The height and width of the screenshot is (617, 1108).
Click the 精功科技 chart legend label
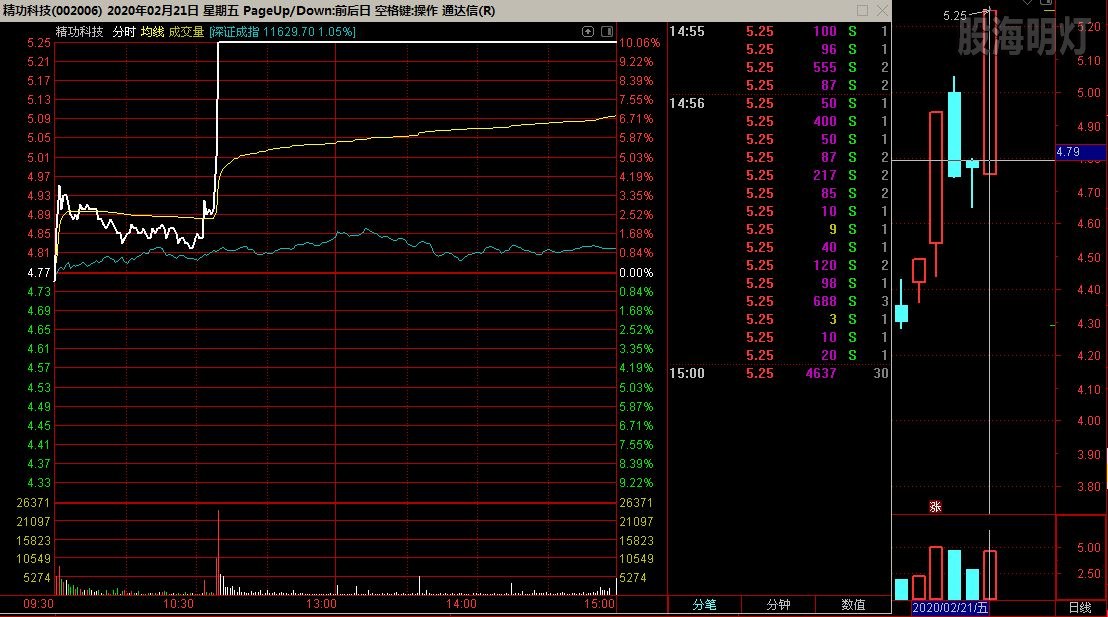[x=80, y=32]
